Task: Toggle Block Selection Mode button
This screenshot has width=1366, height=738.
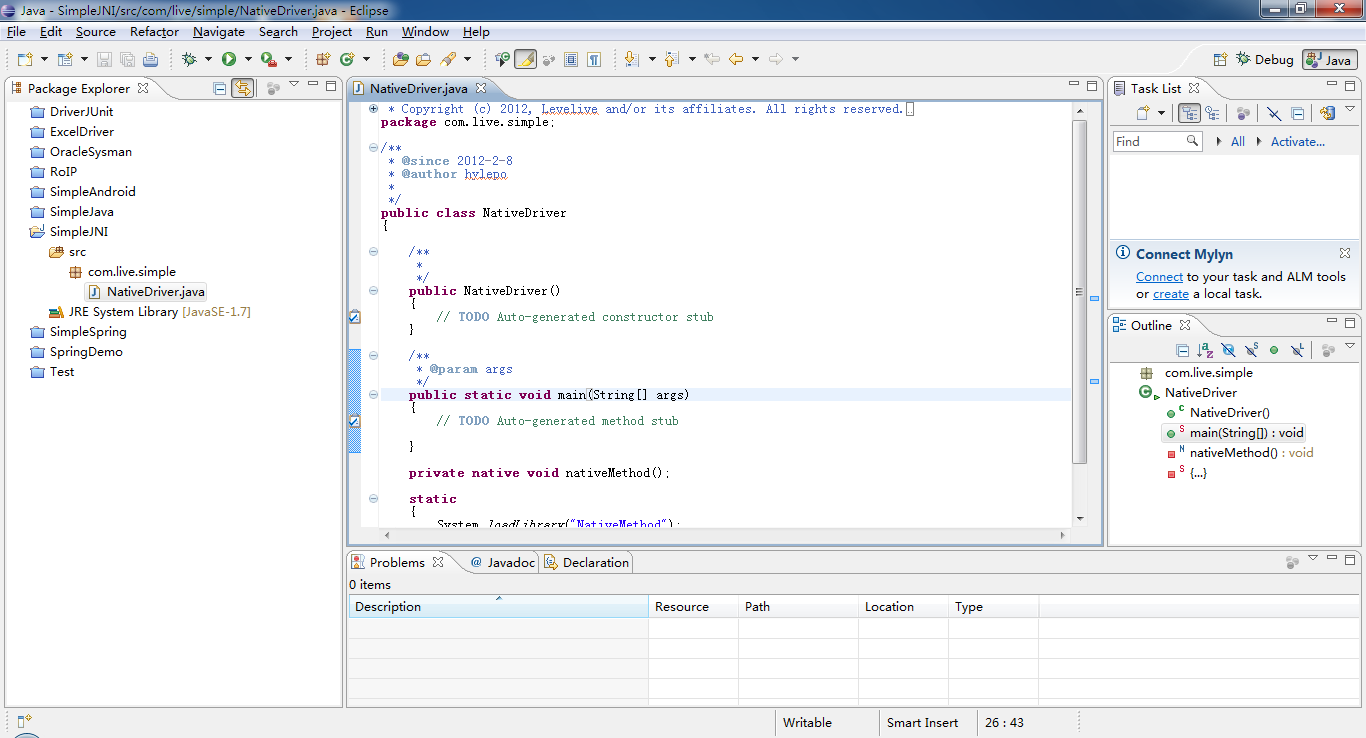Action: [x=571, y=60]
